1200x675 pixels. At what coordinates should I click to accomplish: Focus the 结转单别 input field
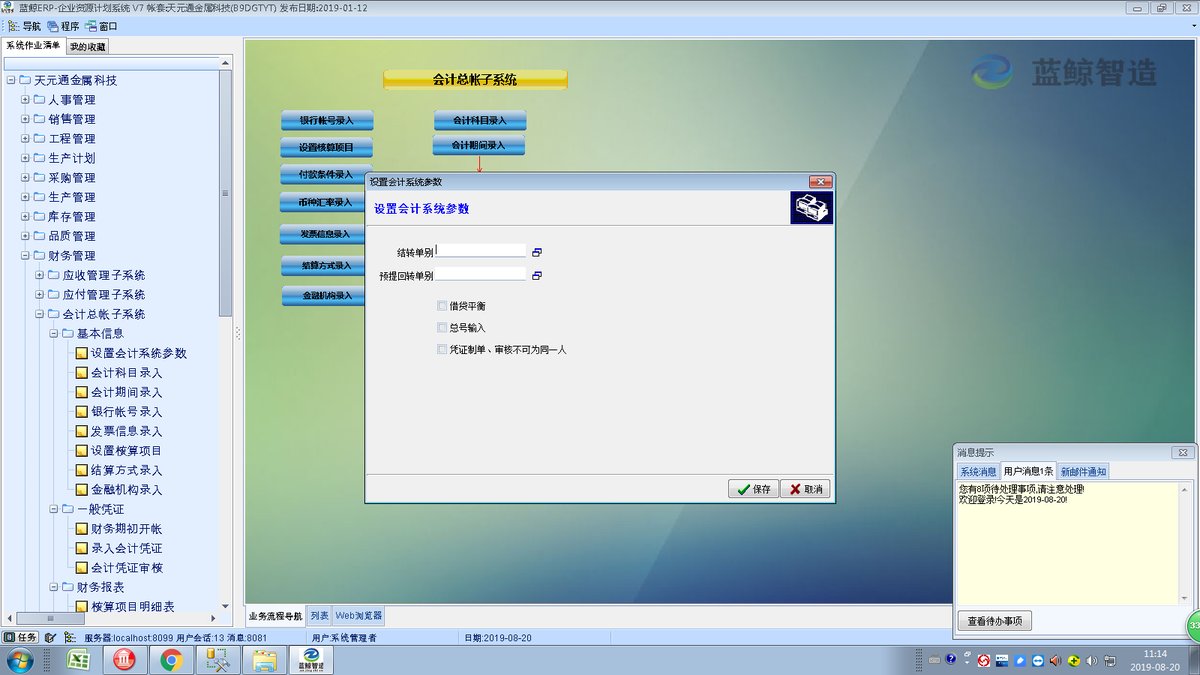pyautogui.click(x=481, y=251)
